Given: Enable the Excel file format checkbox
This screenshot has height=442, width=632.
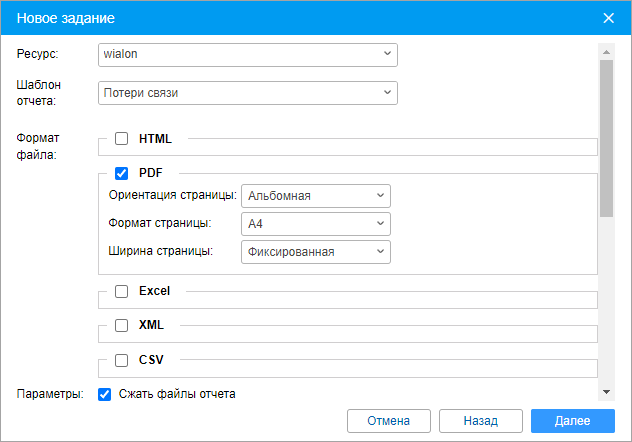Looking at the screenshot, I should (x=121, y=291).
